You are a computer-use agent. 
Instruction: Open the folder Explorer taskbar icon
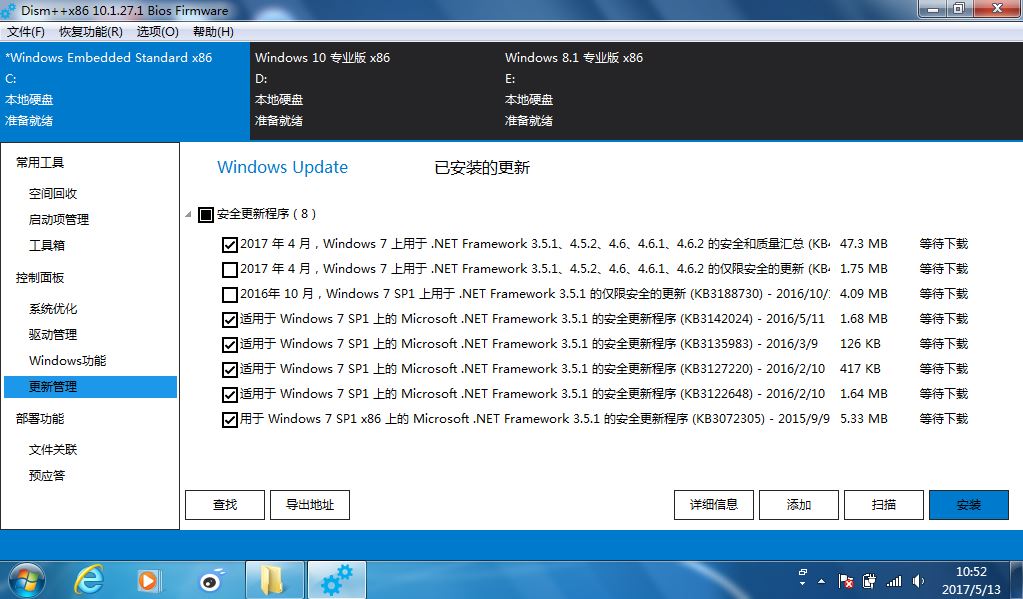pos(273,579)
